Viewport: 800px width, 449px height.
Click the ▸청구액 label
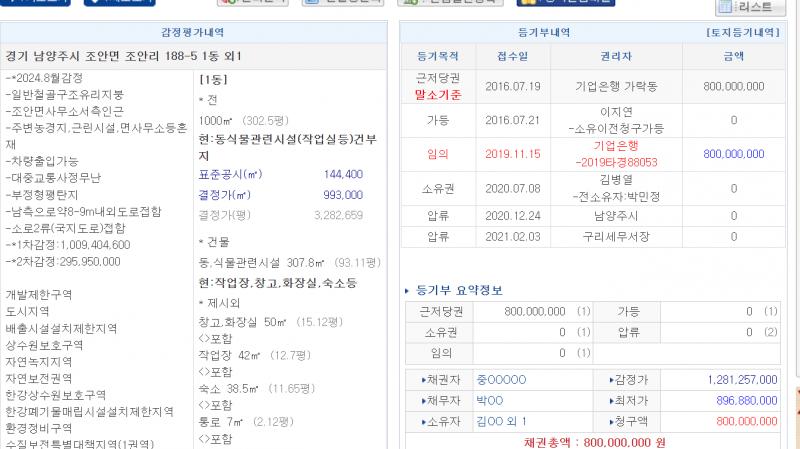(x=628, y=421)
